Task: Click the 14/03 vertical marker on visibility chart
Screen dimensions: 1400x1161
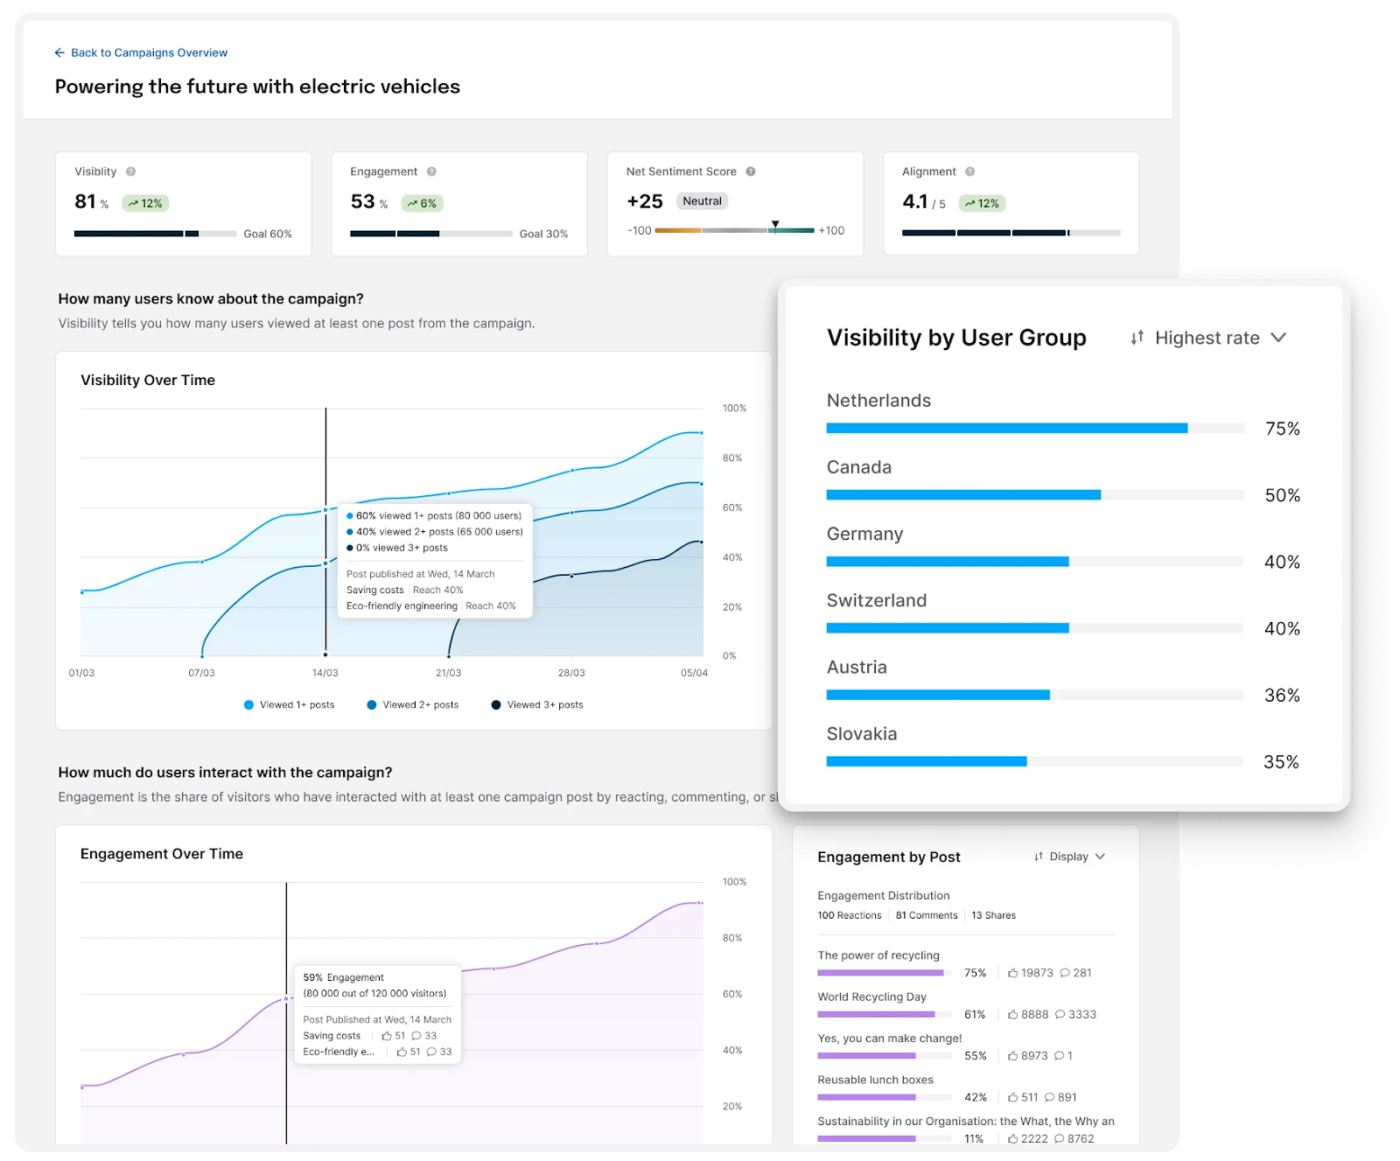Action: [326, 532]
